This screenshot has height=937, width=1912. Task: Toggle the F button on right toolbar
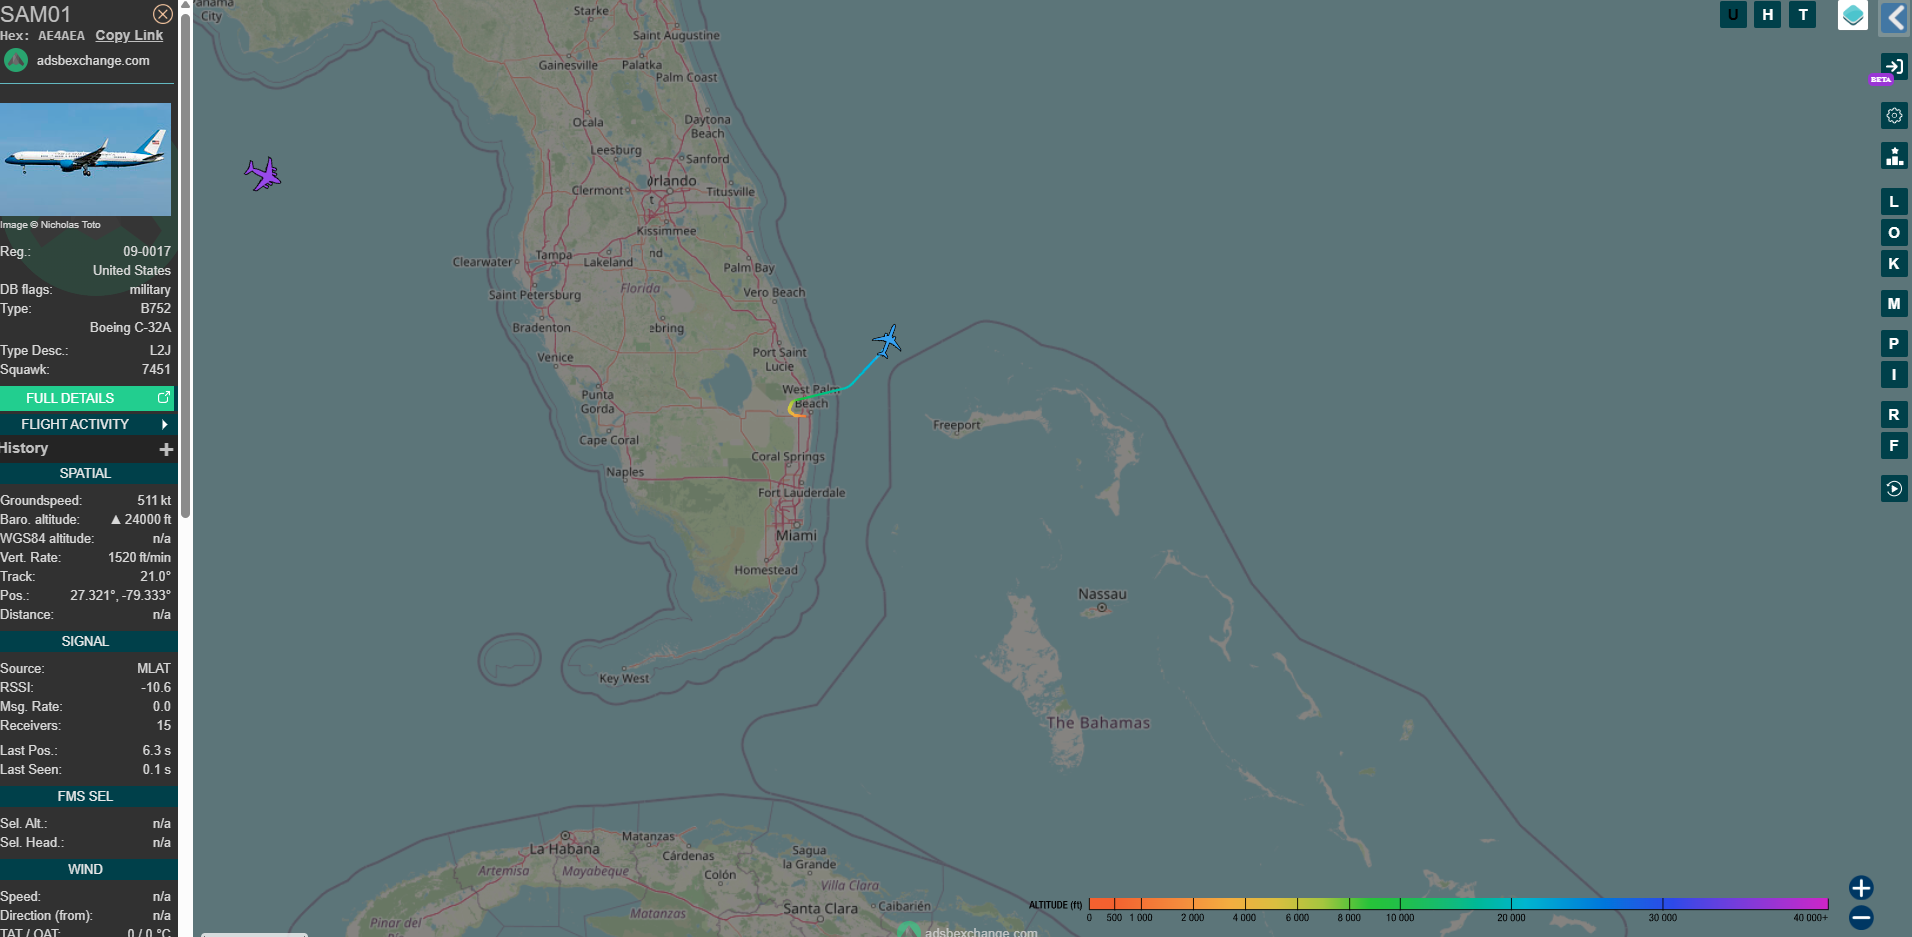(1894, 446)
